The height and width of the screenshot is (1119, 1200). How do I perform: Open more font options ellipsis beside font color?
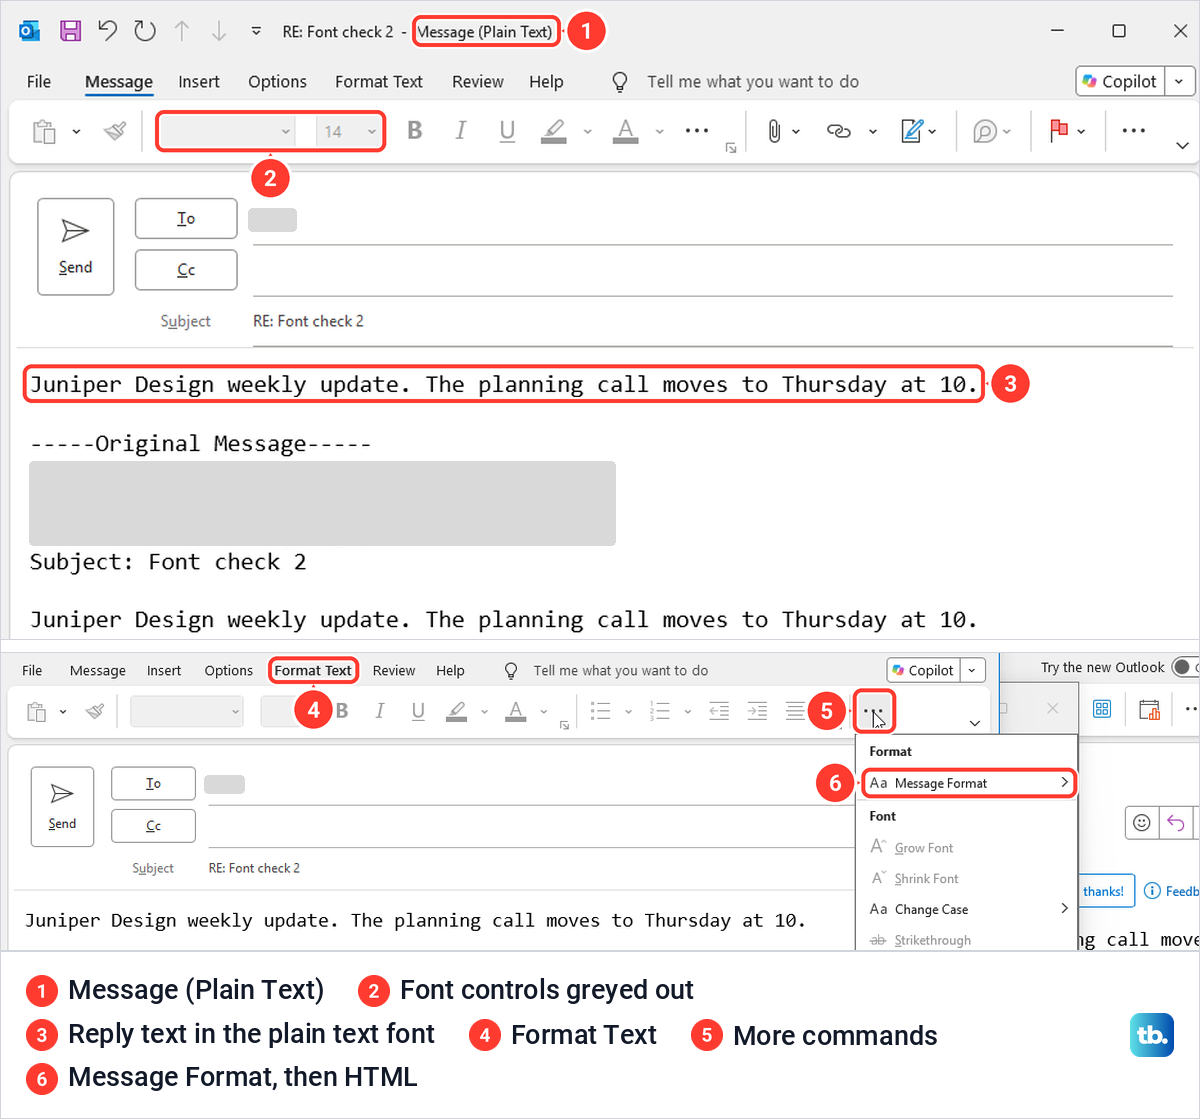coord(697,131)
